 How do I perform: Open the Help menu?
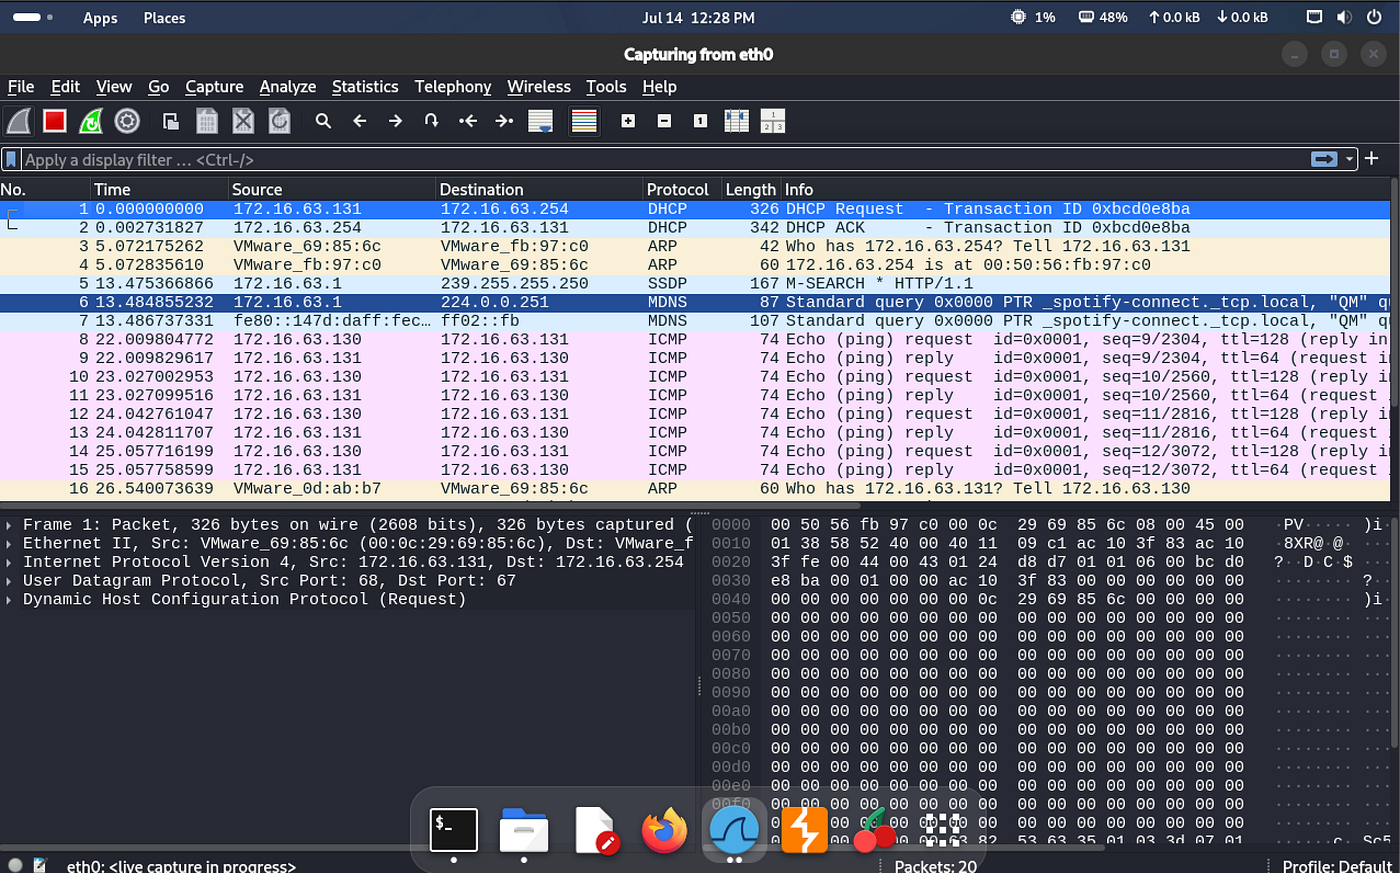point(659,87)
